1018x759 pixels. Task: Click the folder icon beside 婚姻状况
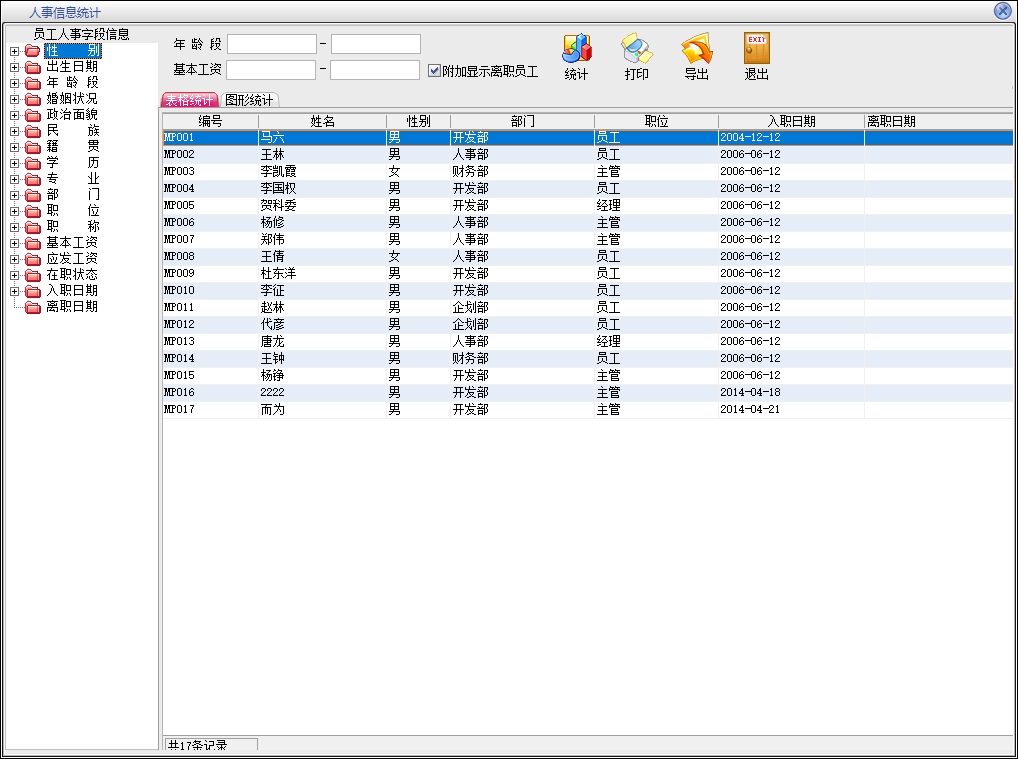32,99
